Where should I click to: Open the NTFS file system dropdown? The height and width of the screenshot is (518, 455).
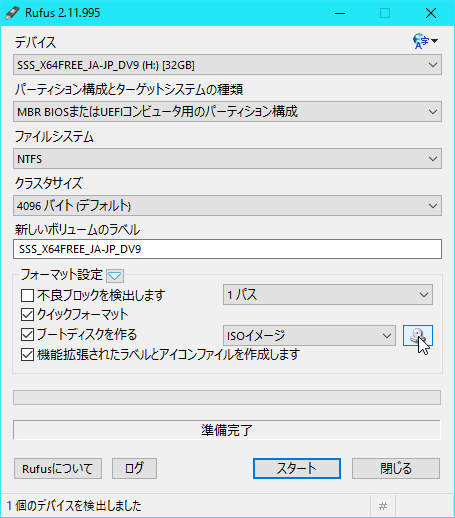tap(227, 159)
